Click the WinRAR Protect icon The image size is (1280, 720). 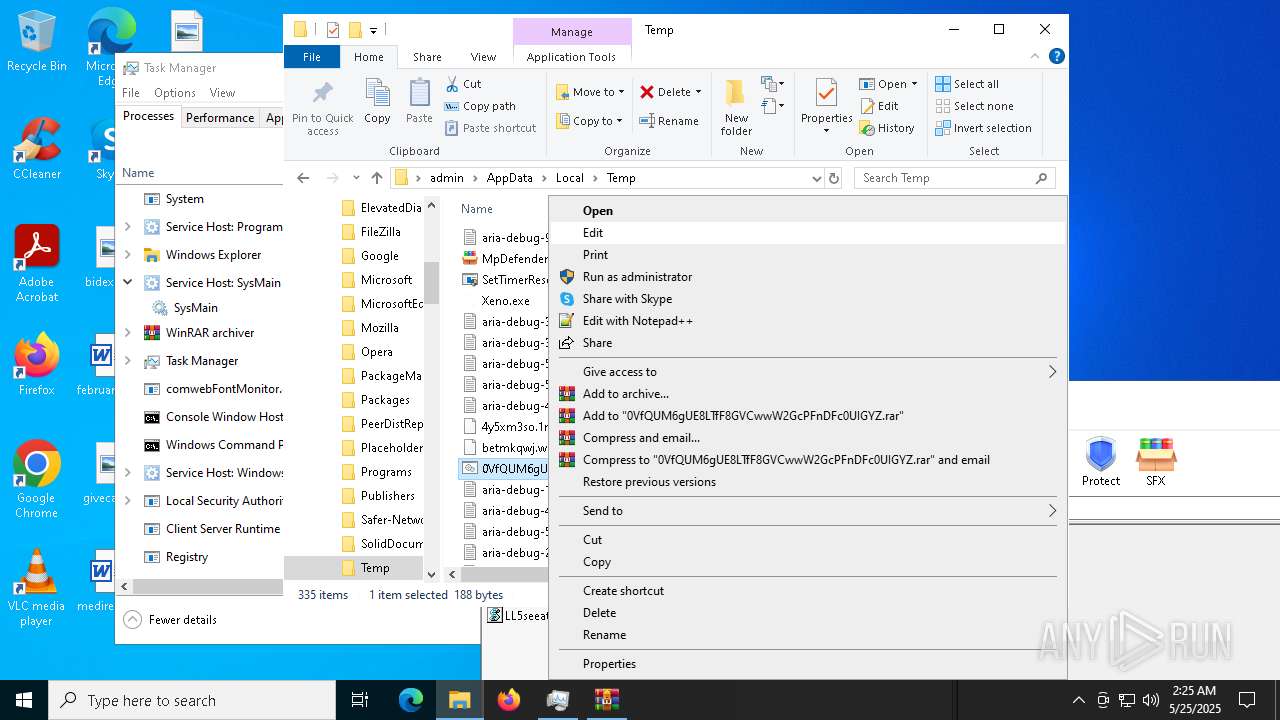click(1101, 462)
